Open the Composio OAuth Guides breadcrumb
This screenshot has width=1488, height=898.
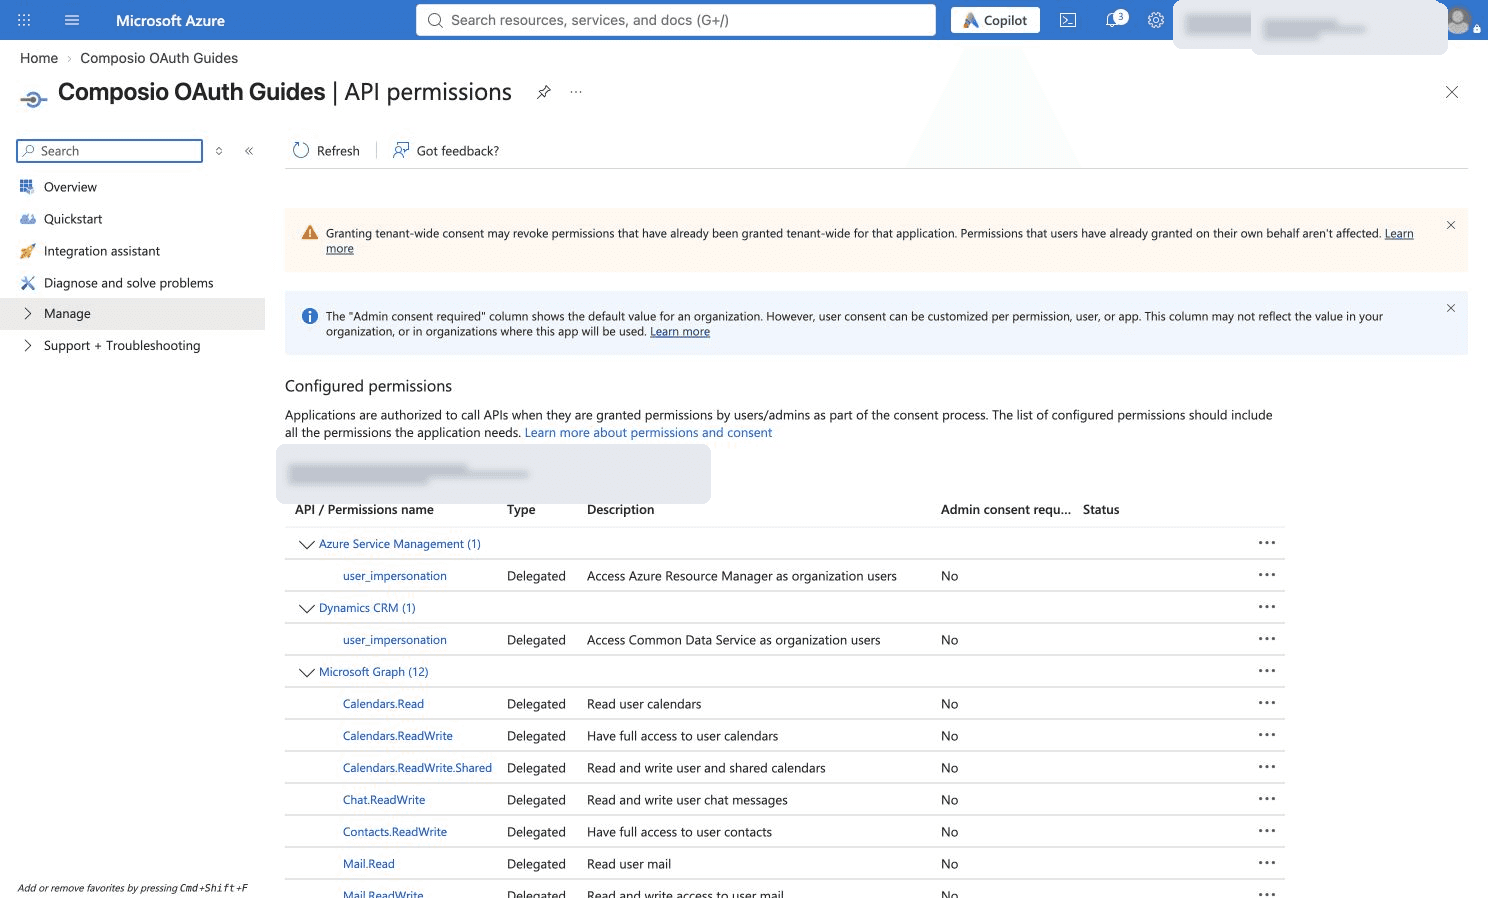[x=159, y=58]
